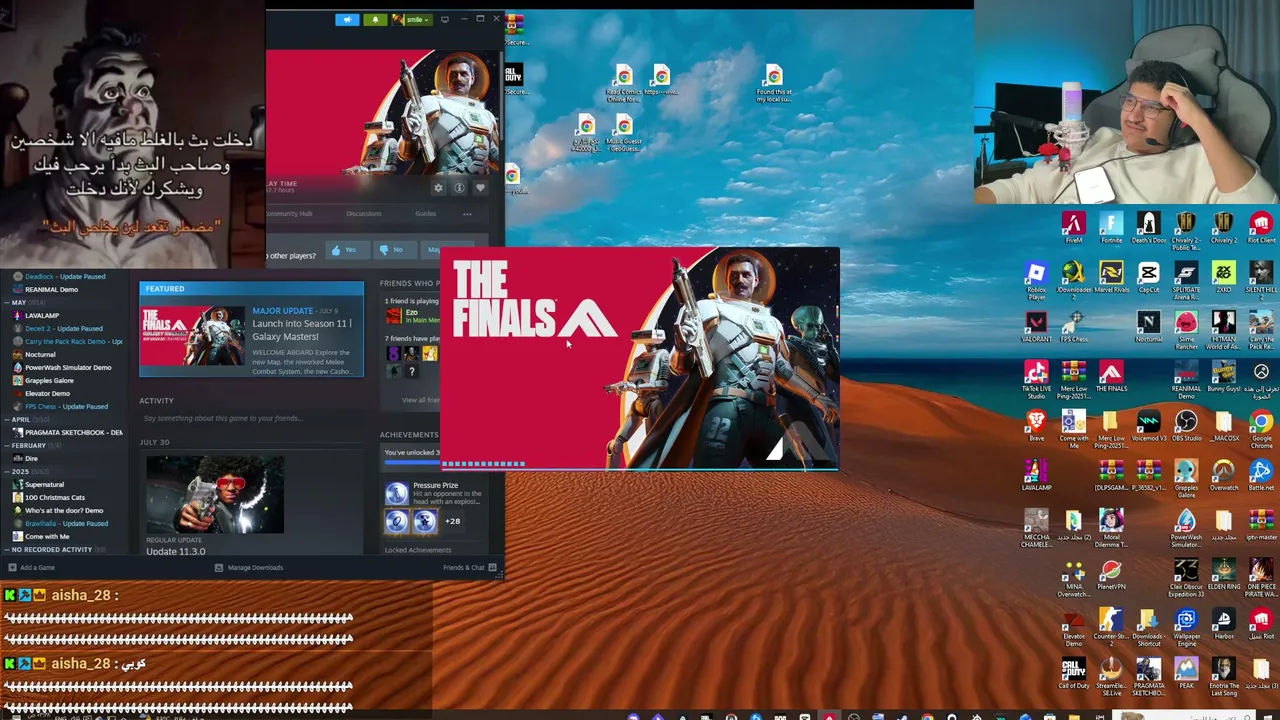Click the Pressure Prize achievement icon
Image resolution: width=1280 pixels, height=720 pixels.
[397, 493]
